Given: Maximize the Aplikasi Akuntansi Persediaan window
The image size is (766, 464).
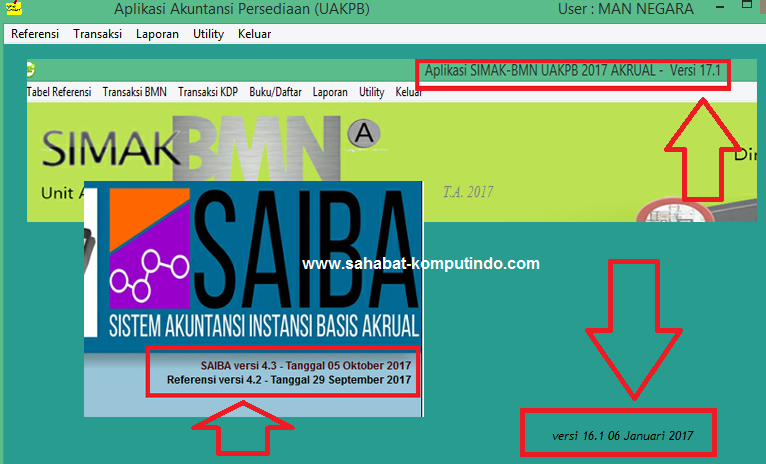Looking at the screenshot, I should click(x=746, y=5).
